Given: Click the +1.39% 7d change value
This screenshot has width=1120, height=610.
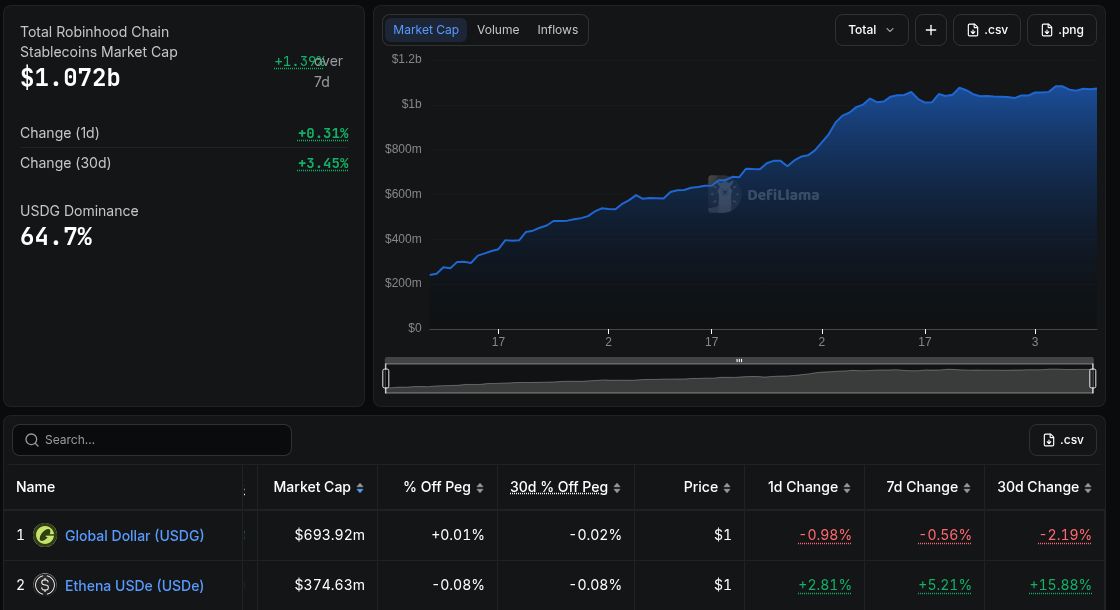Looking at the screenshot, I should click(299, 61).
